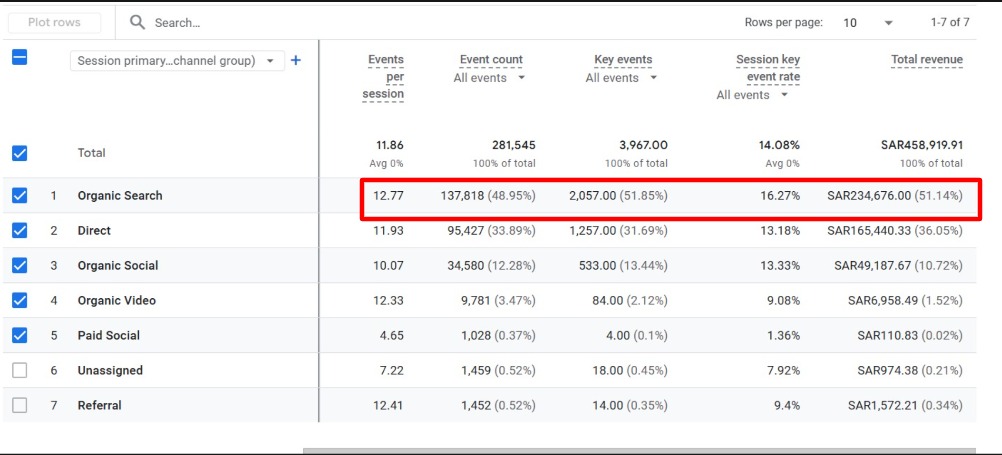Click the search magnifier icon
Image resolution: width=1002 pixels, height=455 pixels.
point(138,22)
